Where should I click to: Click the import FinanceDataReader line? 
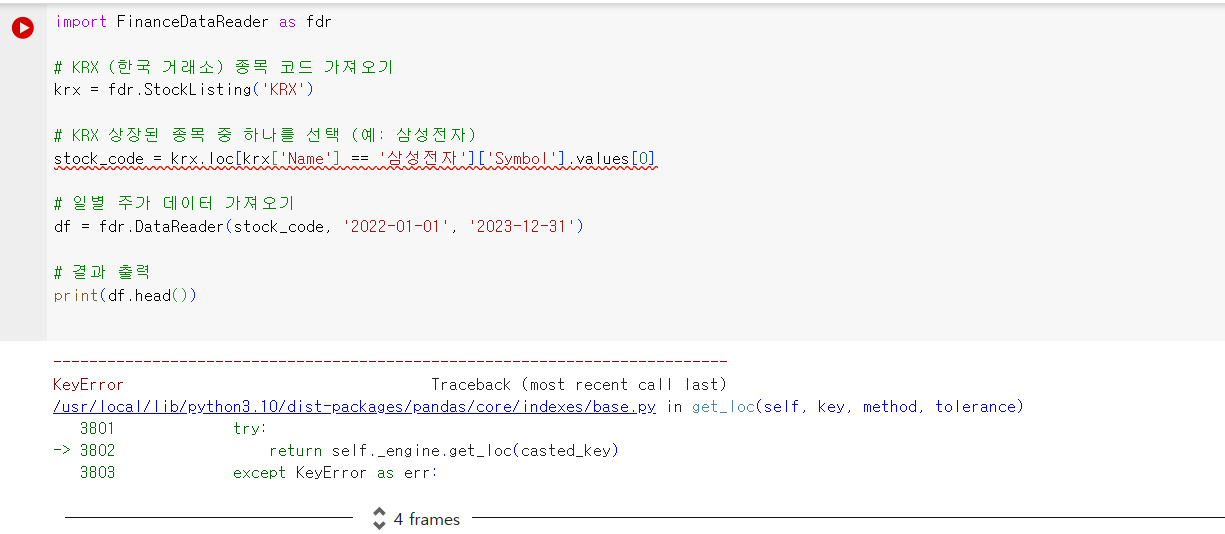click(x=193, y=21)
